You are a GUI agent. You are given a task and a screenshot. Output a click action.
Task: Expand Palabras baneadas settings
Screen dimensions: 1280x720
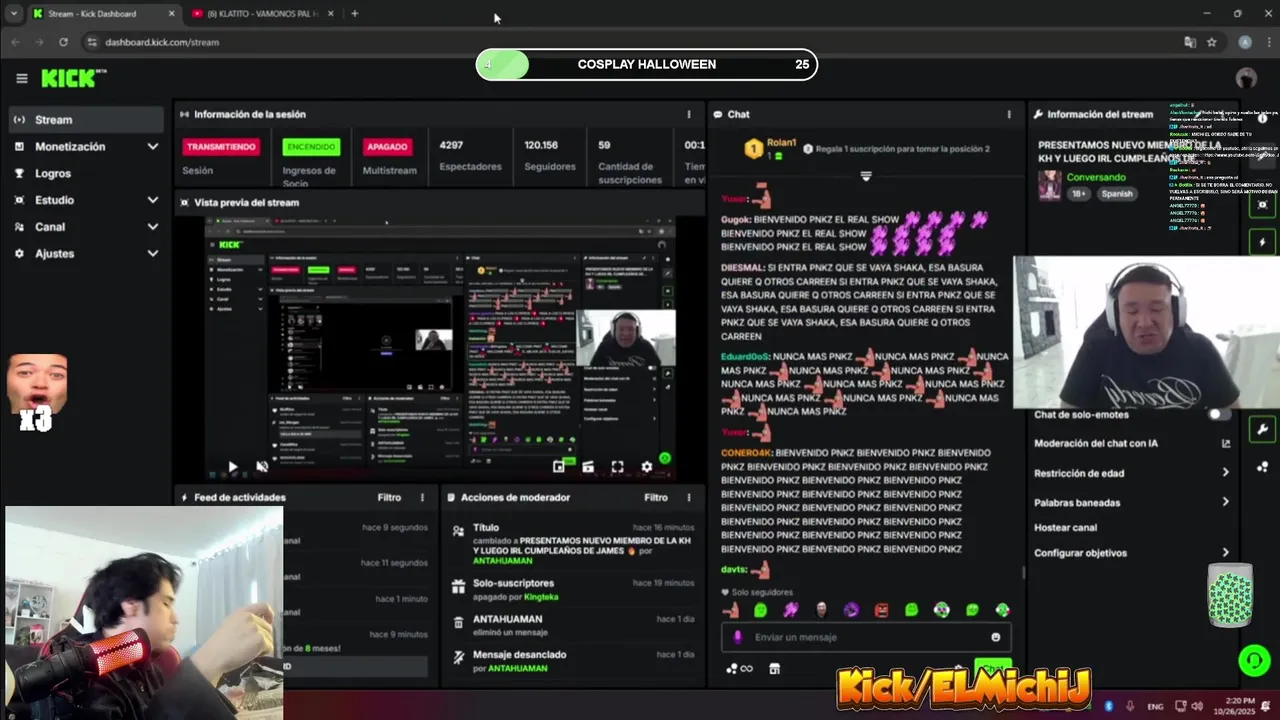tap(1132, 502)
